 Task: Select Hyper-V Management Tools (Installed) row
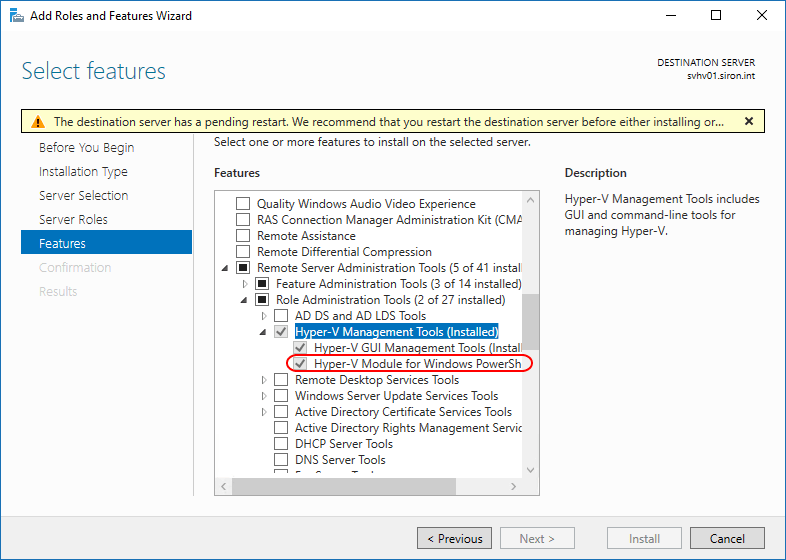click(397, 332)
